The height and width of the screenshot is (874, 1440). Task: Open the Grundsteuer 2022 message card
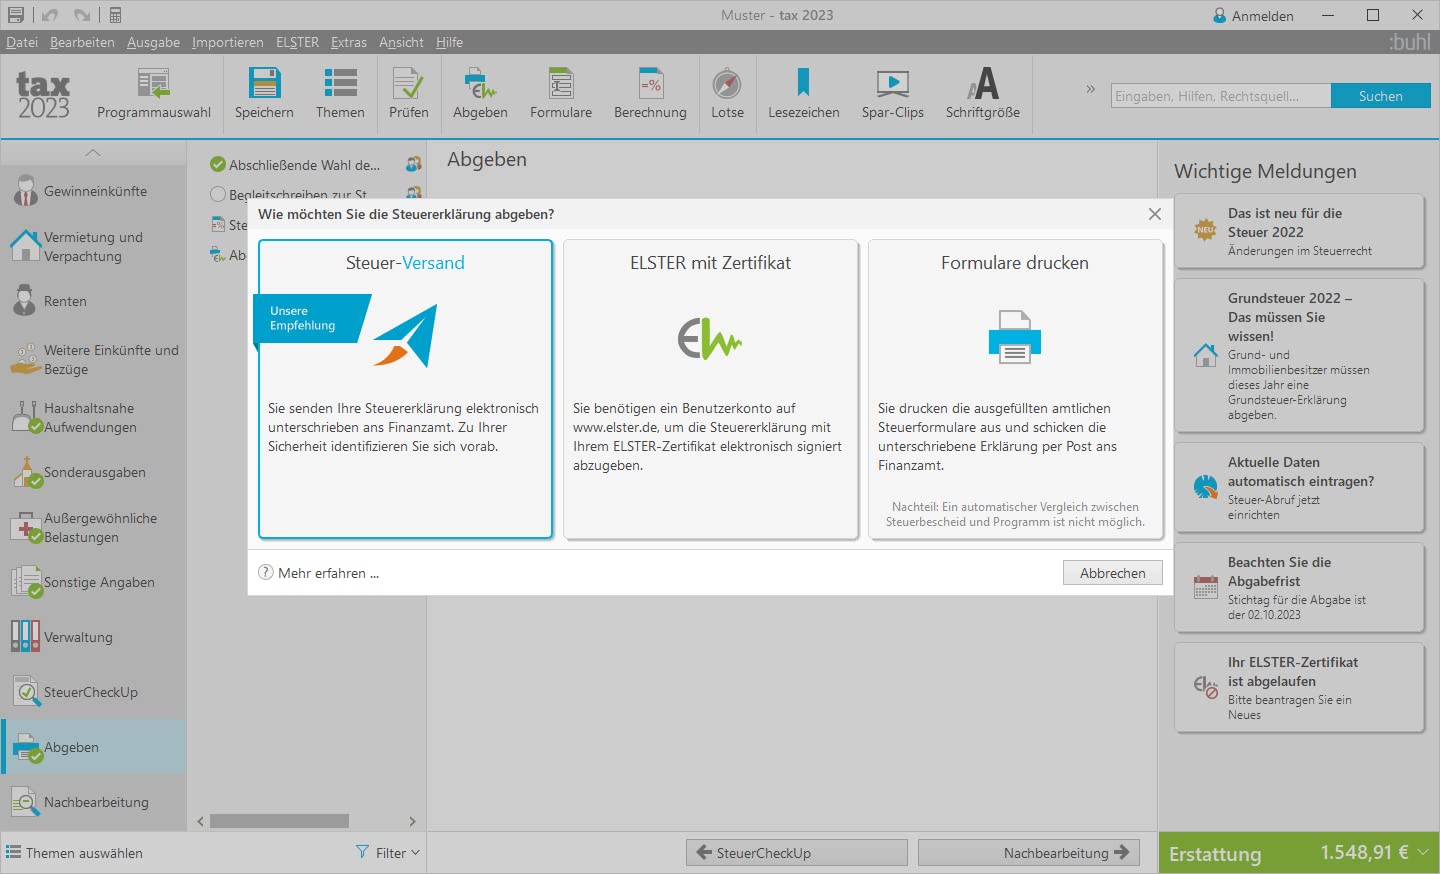pyautogui.click(x=1299, y=355)
